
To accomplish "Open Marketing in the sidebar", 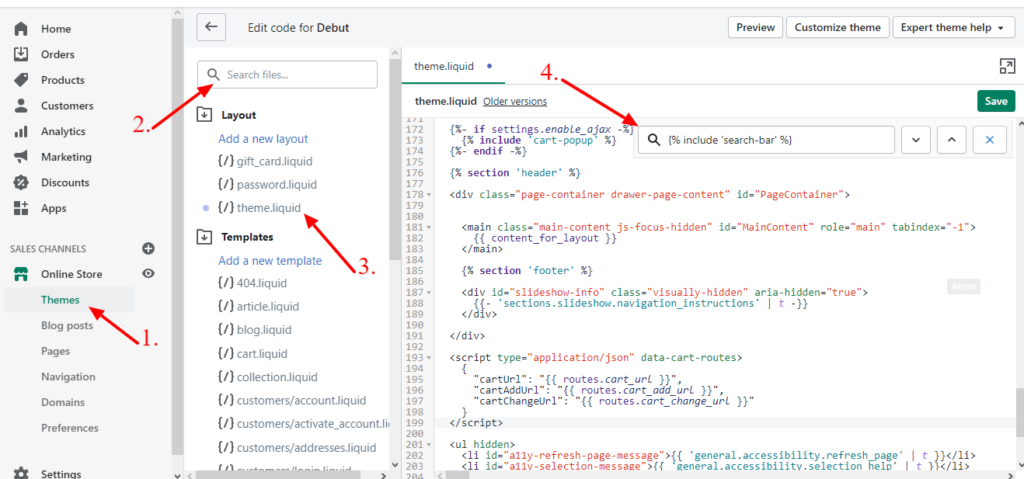I will (66, 157).
